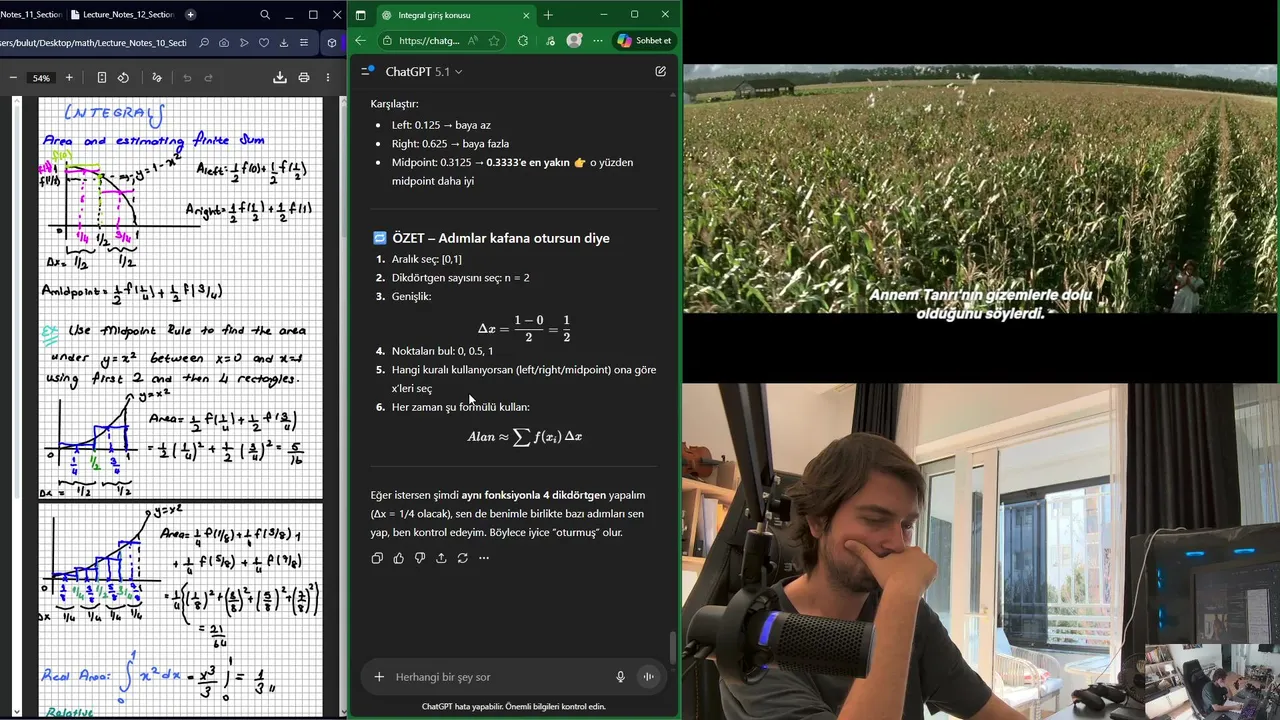Open the PDF toolbar more options menu
The width and height of the screenshot is (1280, 720).
tap(328, 78)
